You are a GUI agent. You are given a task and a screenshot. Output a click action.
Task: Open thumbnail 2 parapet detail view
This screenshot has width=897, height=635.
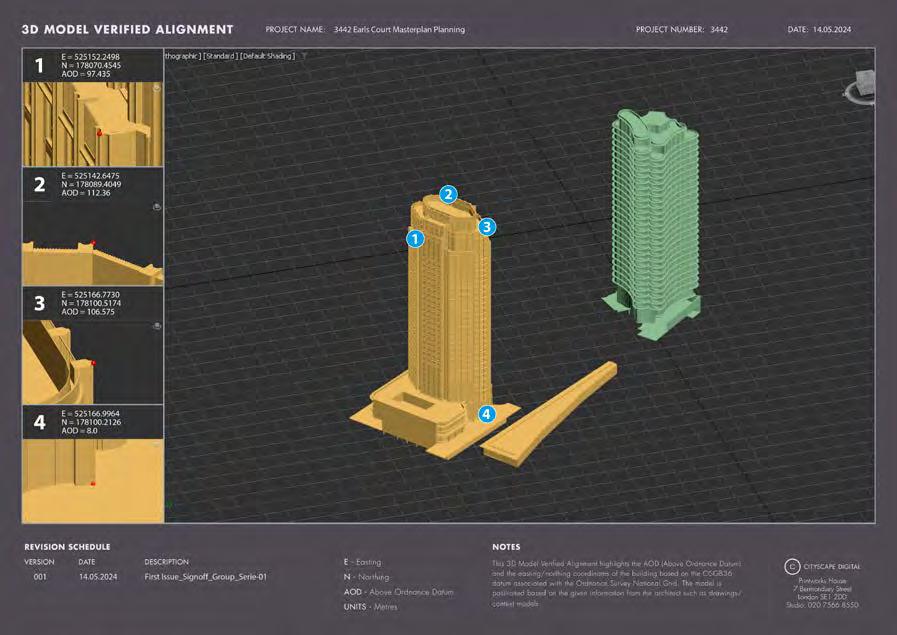(93, 243)
